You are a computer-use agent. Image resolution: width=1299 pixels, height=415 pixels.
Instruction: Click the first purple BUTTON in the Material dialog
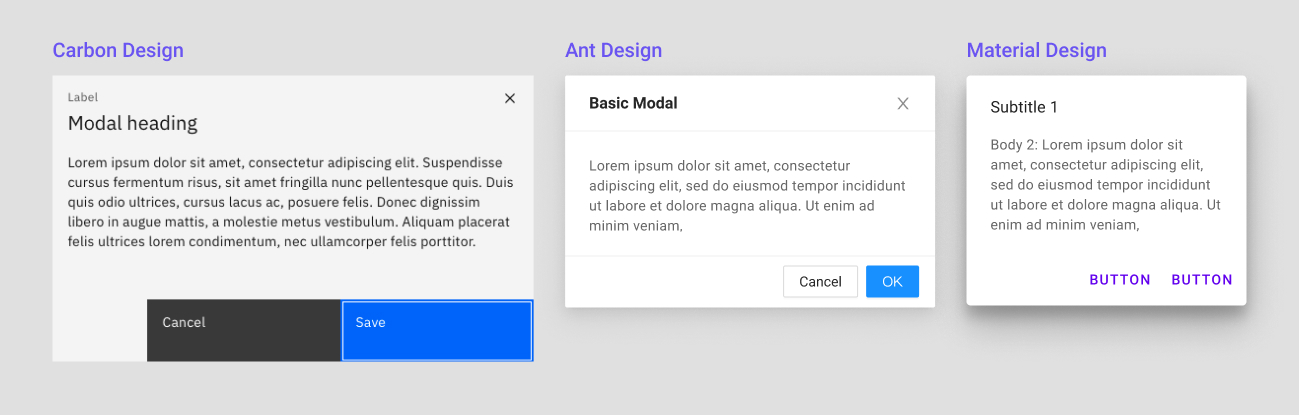pyautogui.click(x=1120, y=280)
